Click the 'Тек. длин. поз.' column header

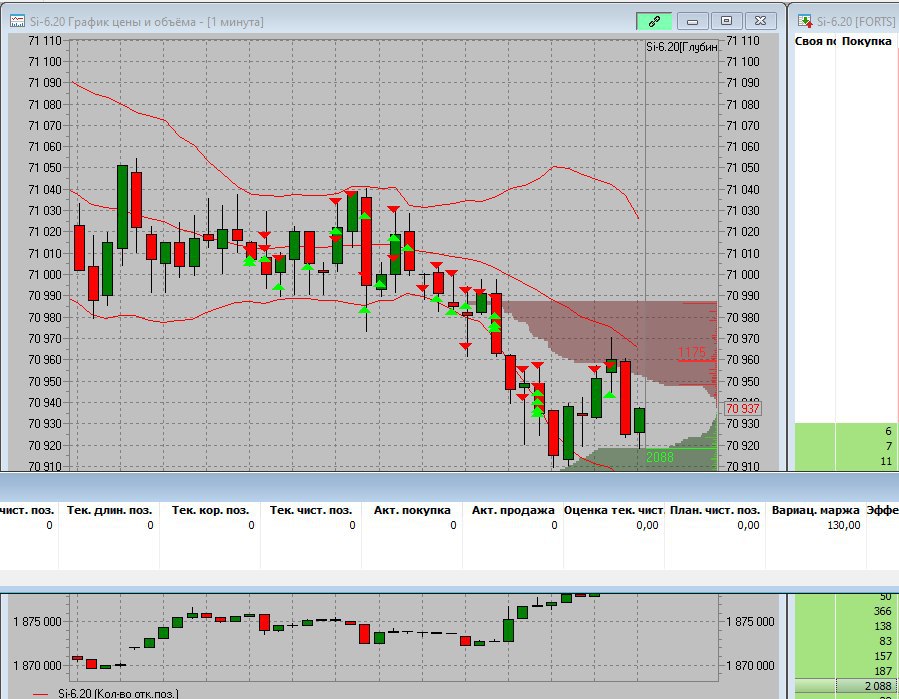110,510
